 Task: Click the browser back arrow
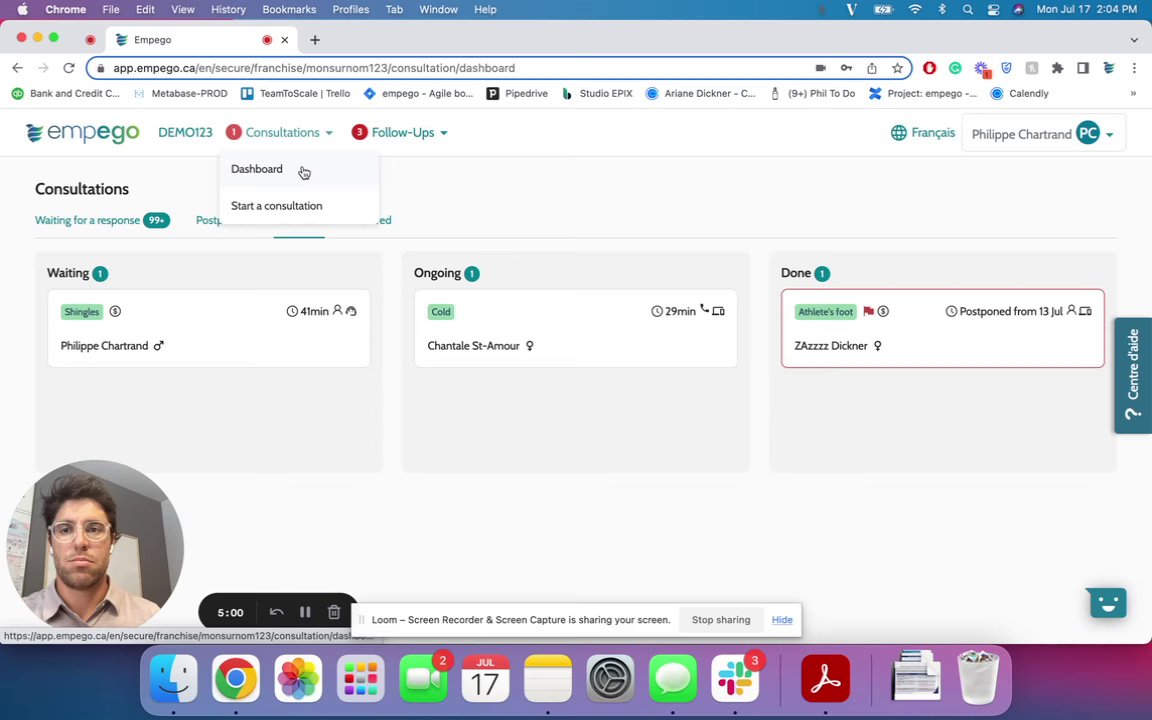pos(18,68)
